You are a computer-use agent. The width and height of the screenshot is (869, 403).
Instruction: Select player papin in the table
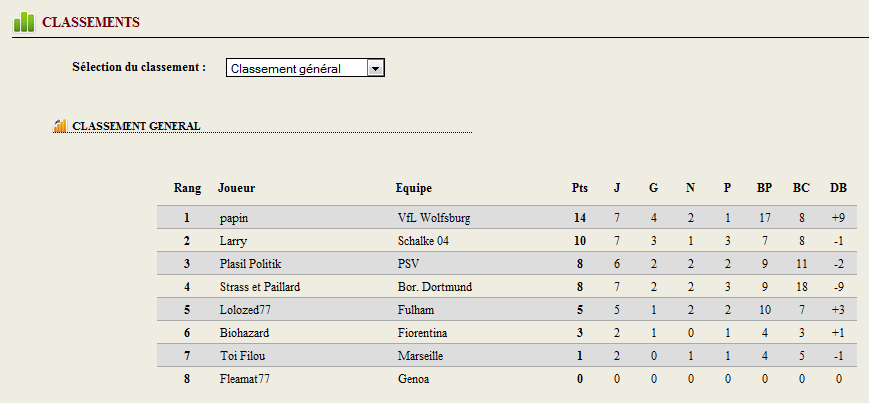click(x=234, y=218)
